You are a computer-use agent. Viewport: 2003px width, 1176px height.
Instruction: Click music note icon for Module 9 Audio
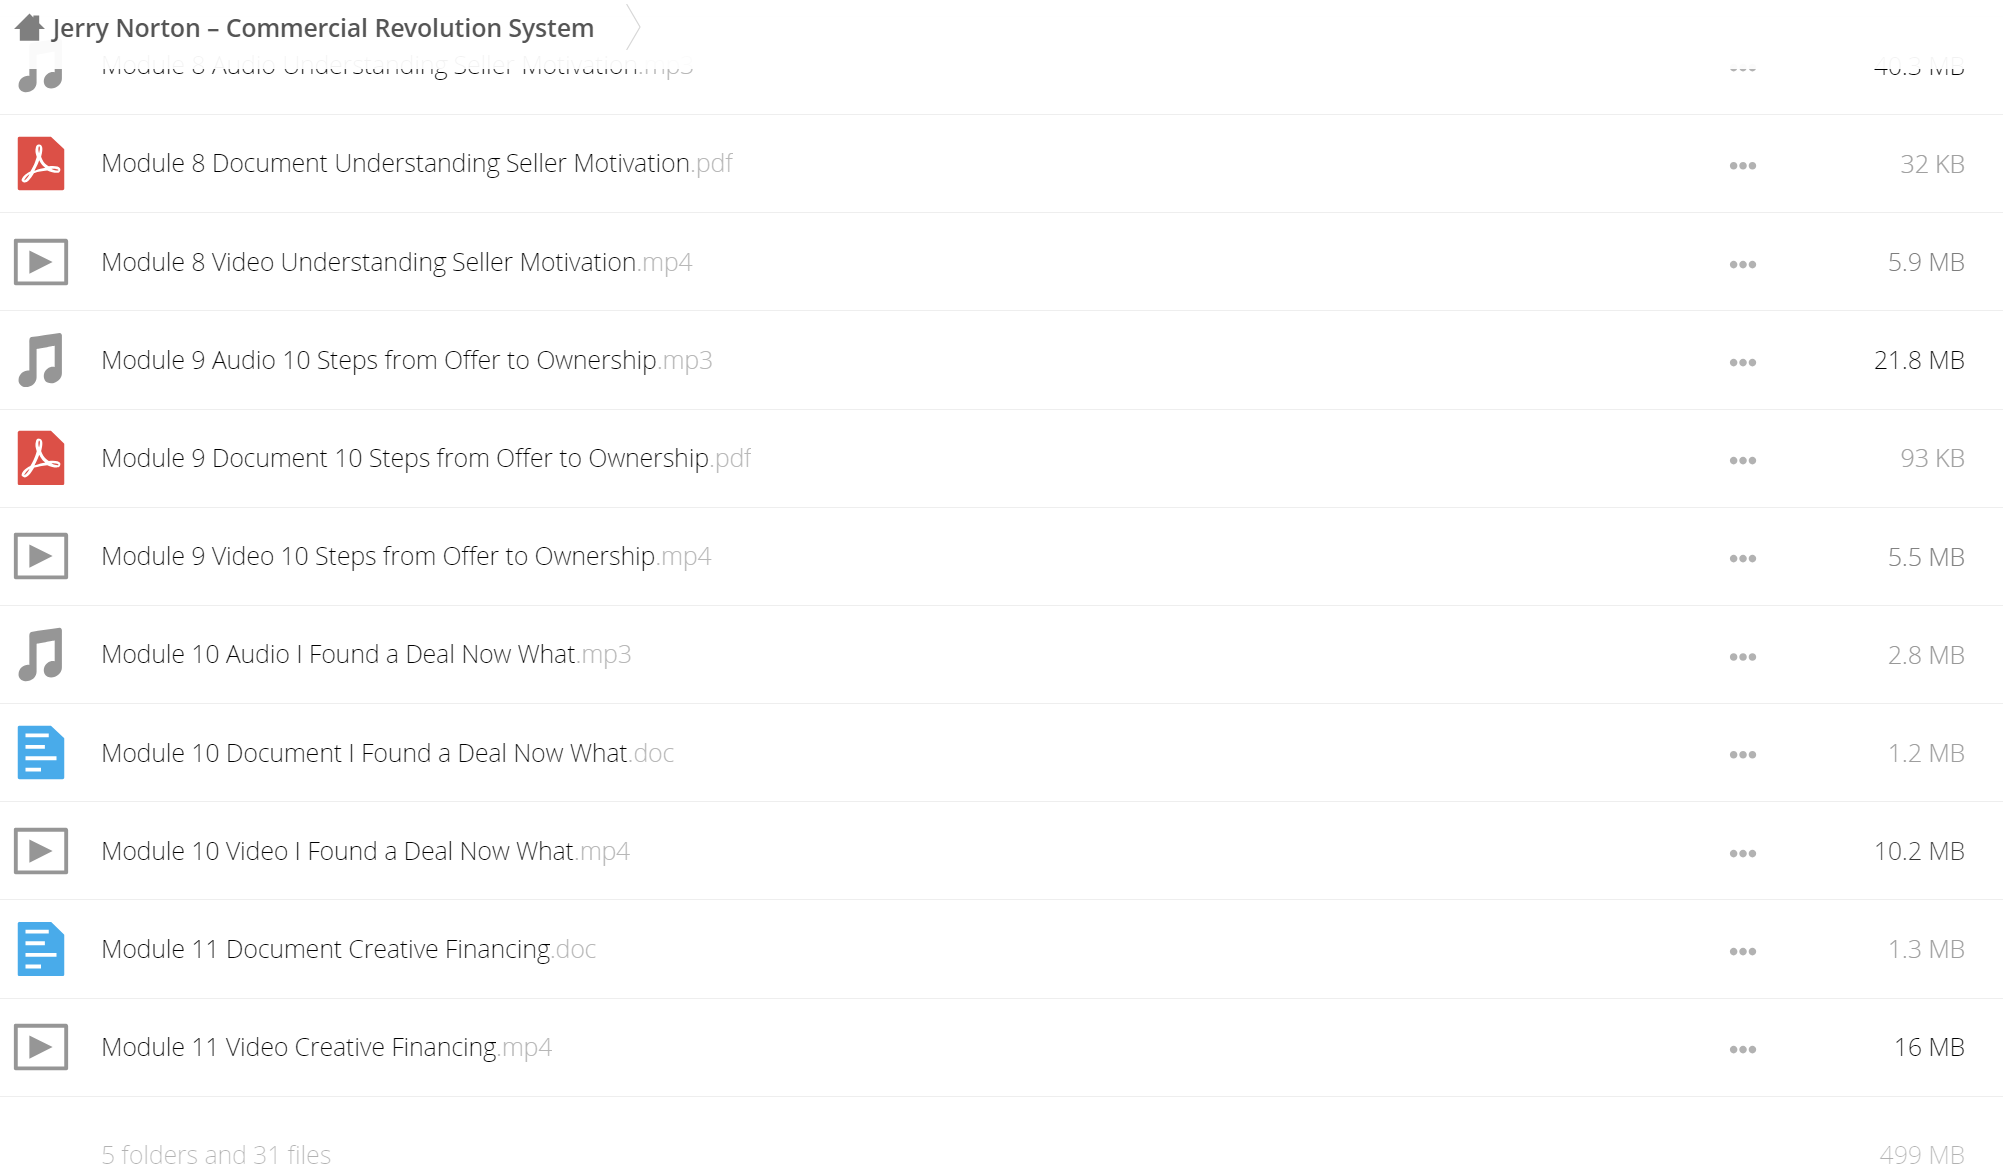click(x=41, y=360)
